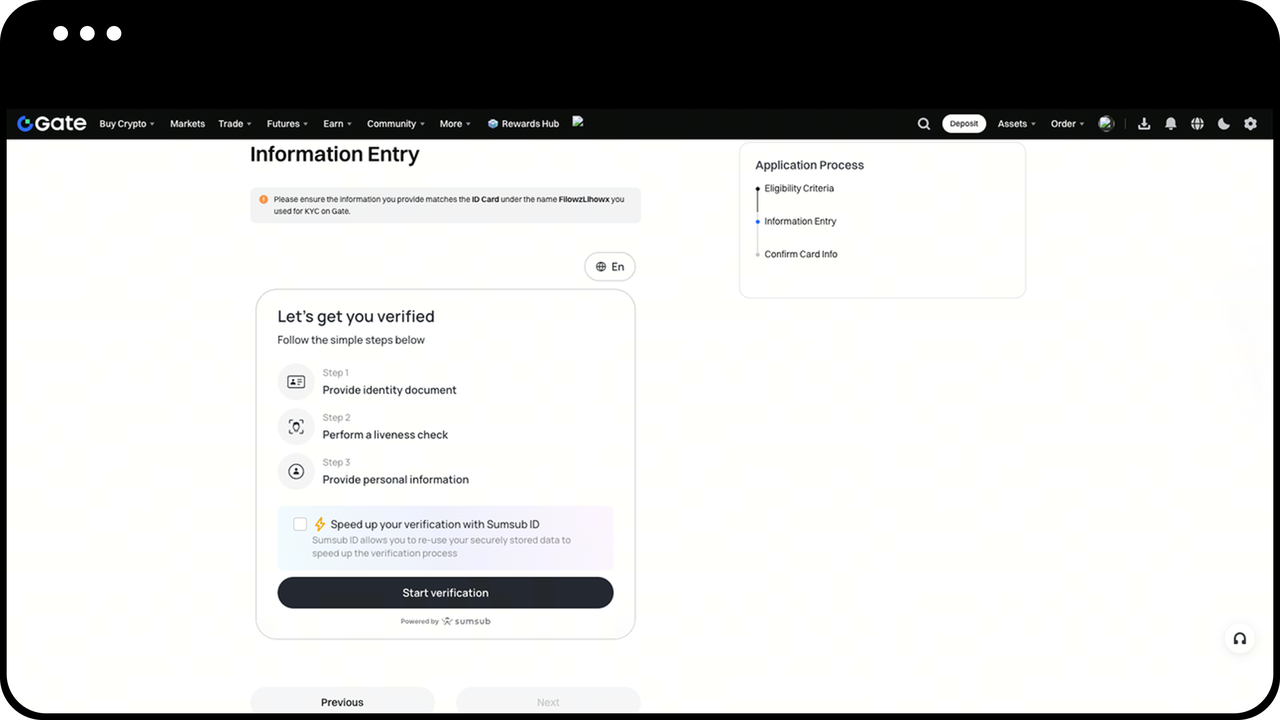The image size is (1280, 720).
Task: Open the Assets dropdown menu
Action: 1016,124
